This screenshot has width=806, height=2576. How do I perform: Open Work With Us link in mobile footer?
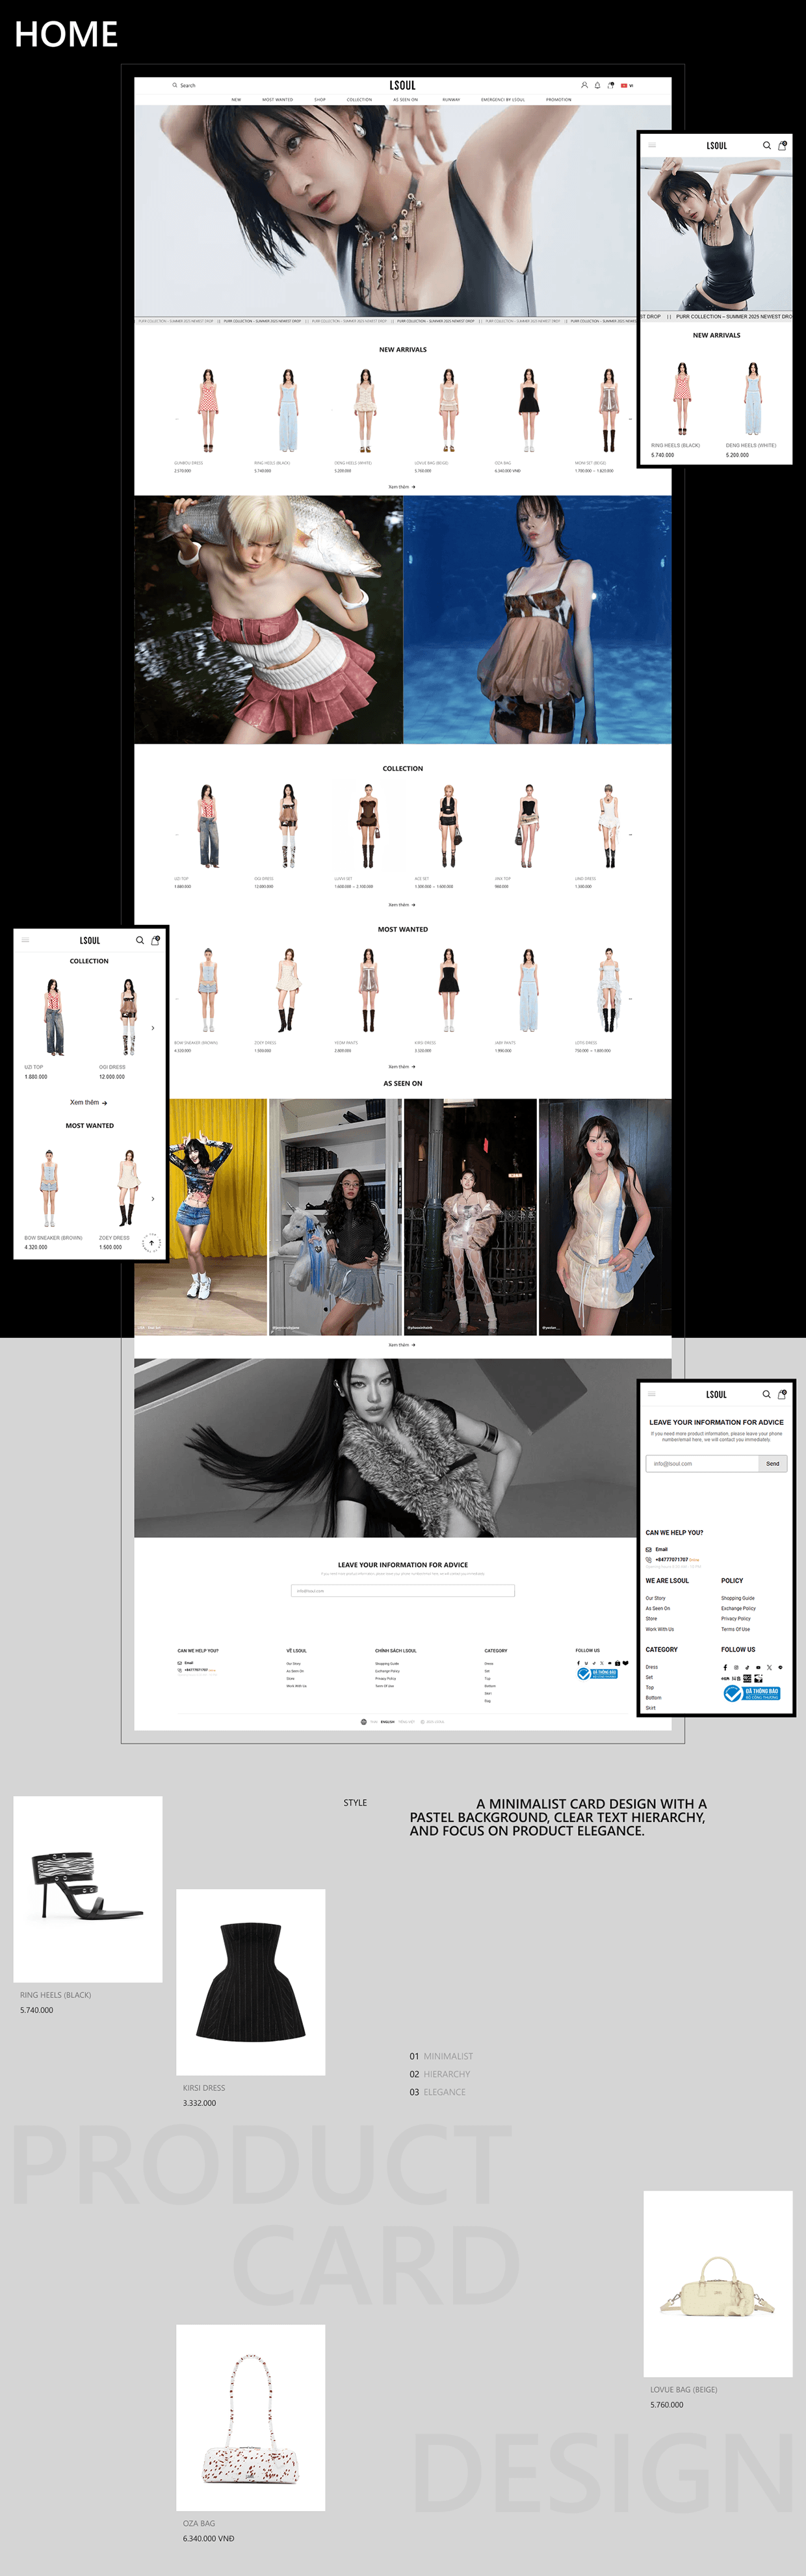coord(660,1629)
